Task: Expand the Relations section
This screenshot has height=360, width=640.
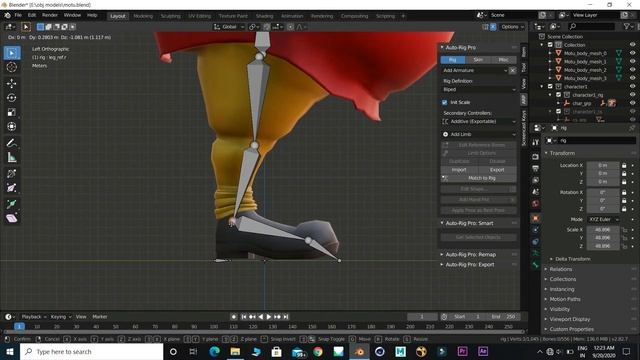Action: [560, 269]
